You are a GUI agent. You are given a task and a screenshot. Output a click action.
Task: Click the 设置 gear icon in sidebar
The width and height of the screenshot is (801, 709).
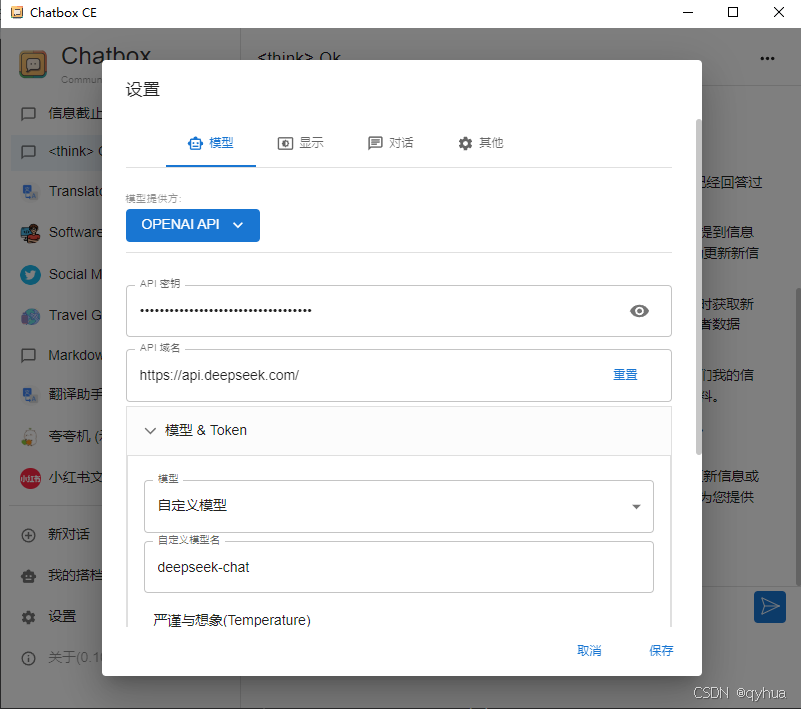(x=28, y=617)
